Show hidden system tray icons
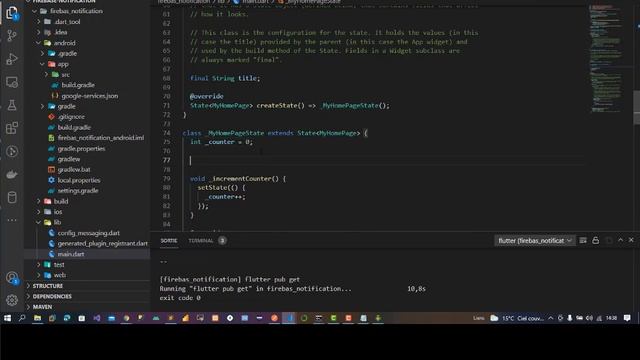The width and height of the screenshot is (640, 360). (x=551, y=318)
